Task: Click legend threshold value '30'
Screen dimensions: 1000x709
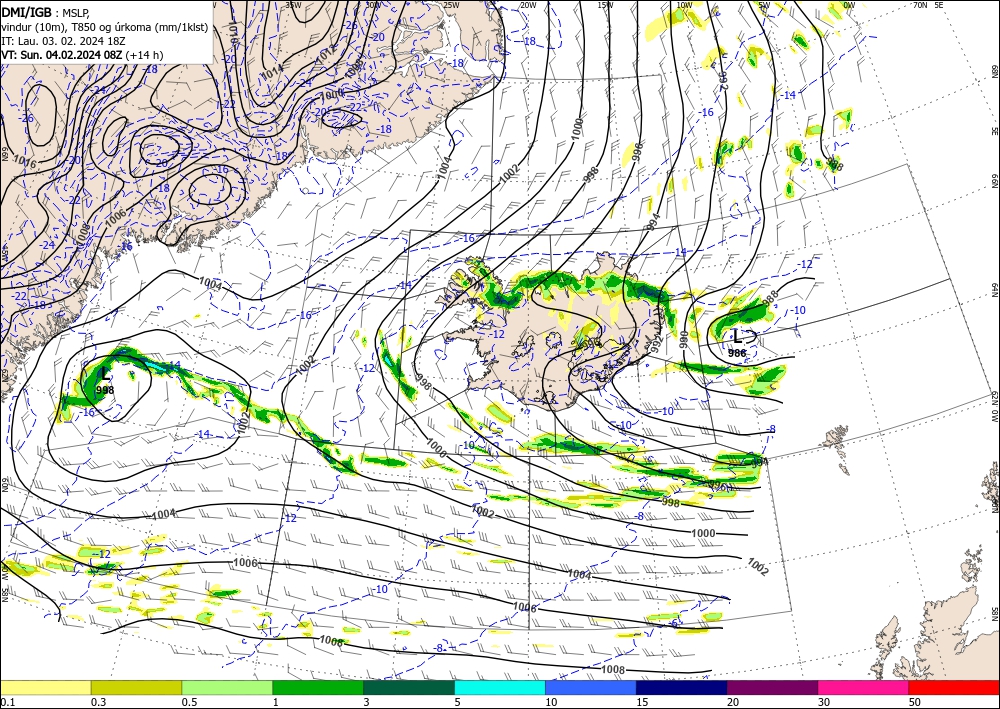Action: tap(824, 702)
